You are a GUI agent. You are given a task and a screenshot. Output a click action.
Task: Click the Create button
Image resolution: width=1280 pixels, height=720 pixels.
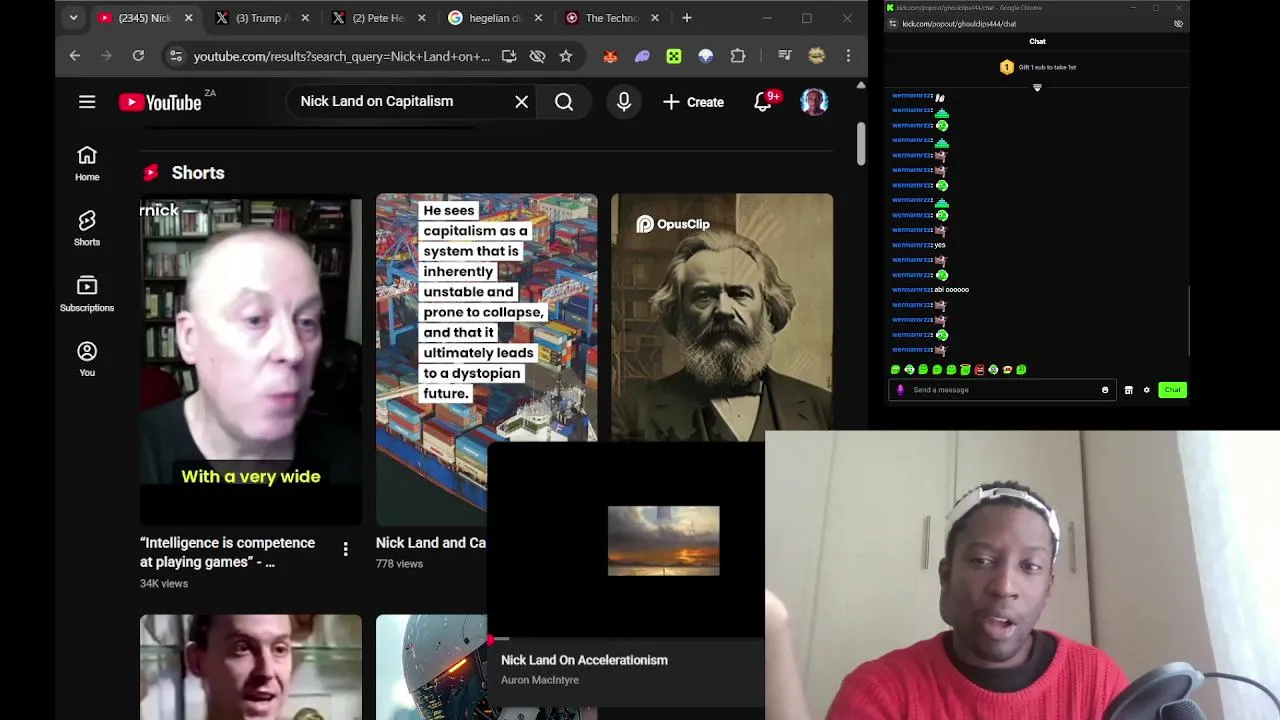coord(693,102)
